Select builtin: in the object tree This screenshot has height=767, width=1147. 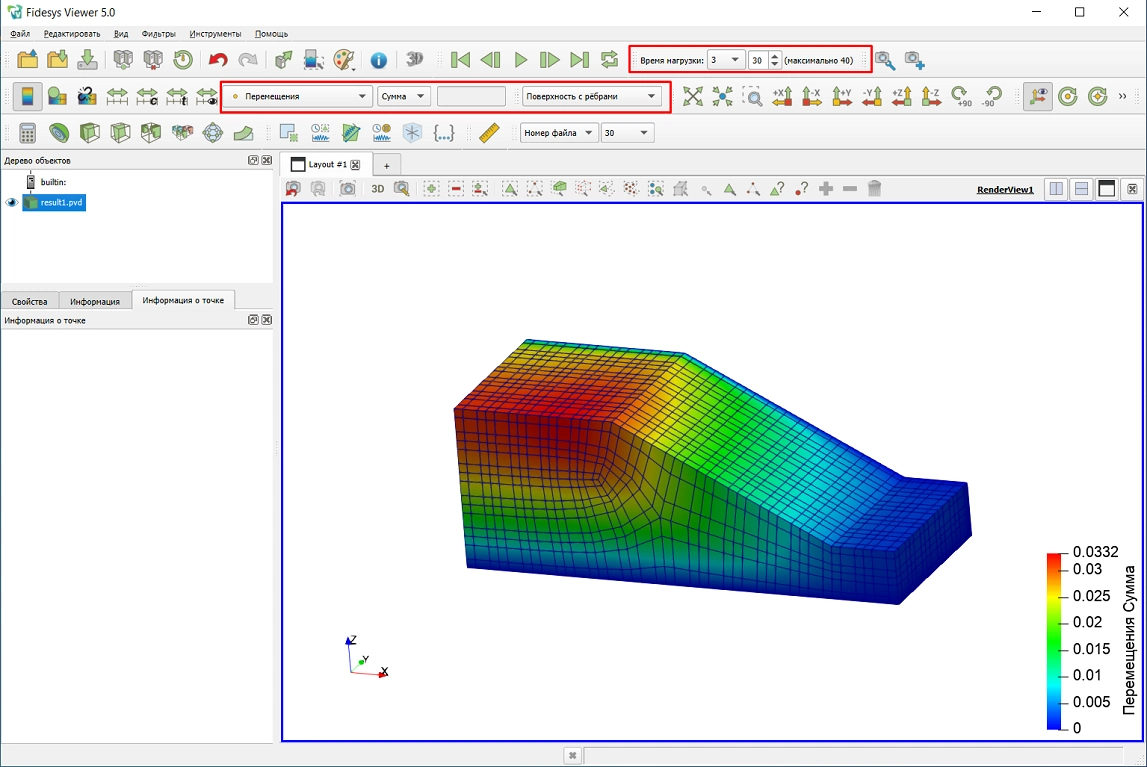[x=53, y=182]
